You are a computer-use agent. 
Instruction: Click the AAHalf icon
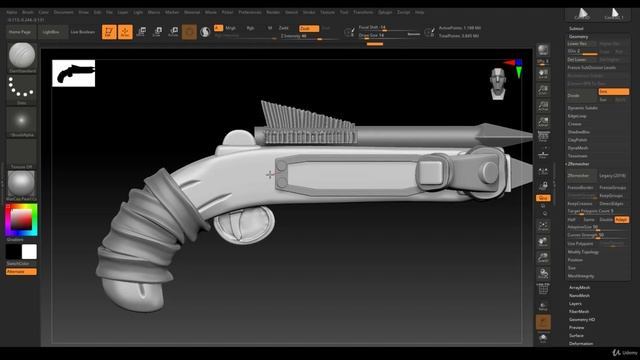543,122
